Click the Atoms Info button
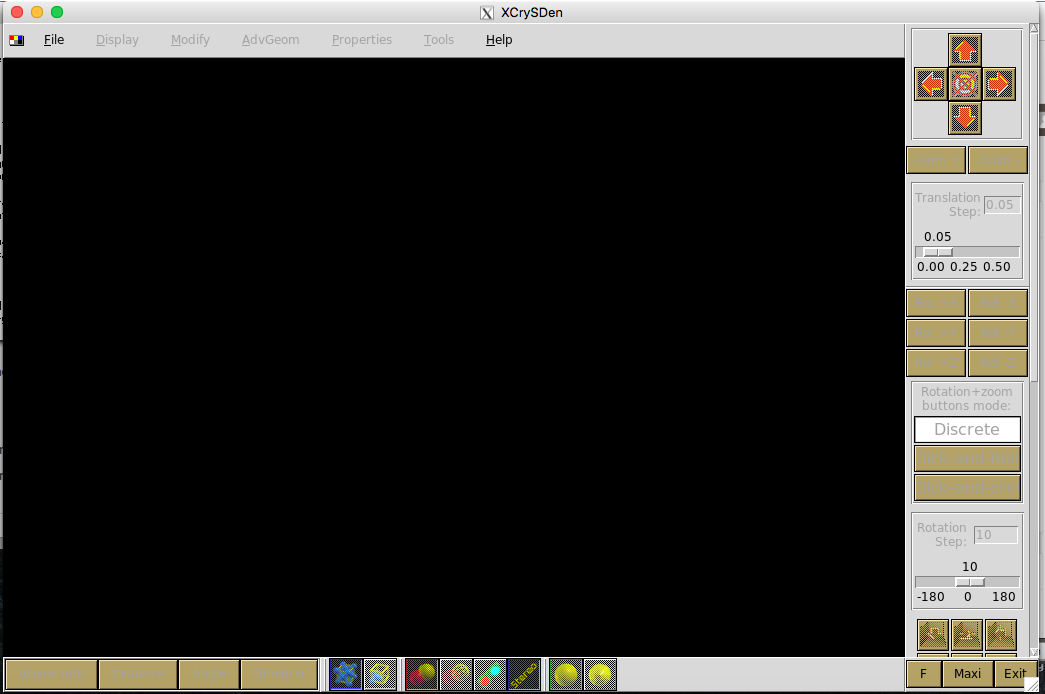This screenshot has width=1045, height=694. (x=51, y=675)
